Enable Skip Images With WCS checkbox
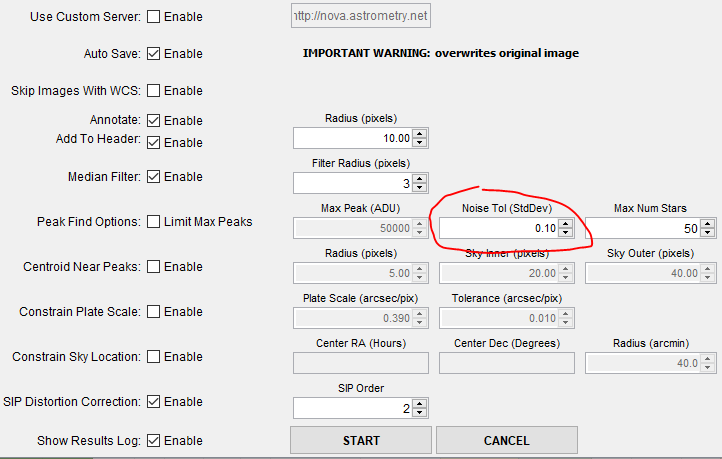 click(x=153, y=90)
